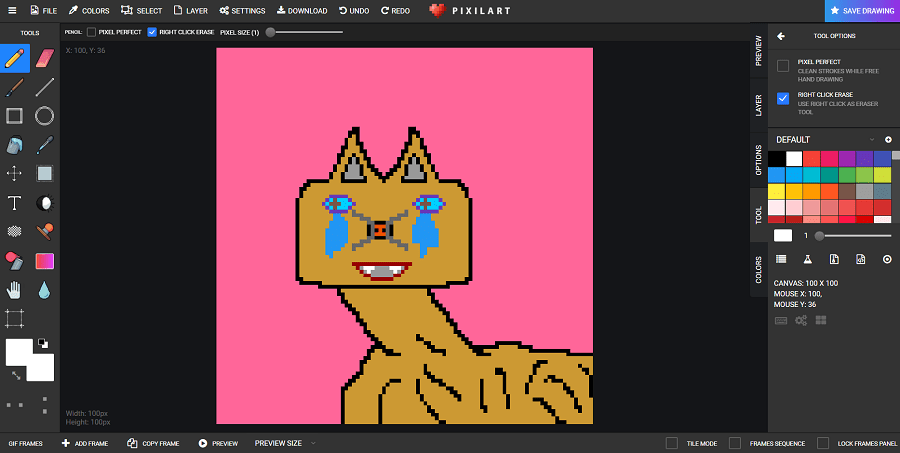Play the animation Preview
This screenshot has width=900, height=453.
coord(218,443)
